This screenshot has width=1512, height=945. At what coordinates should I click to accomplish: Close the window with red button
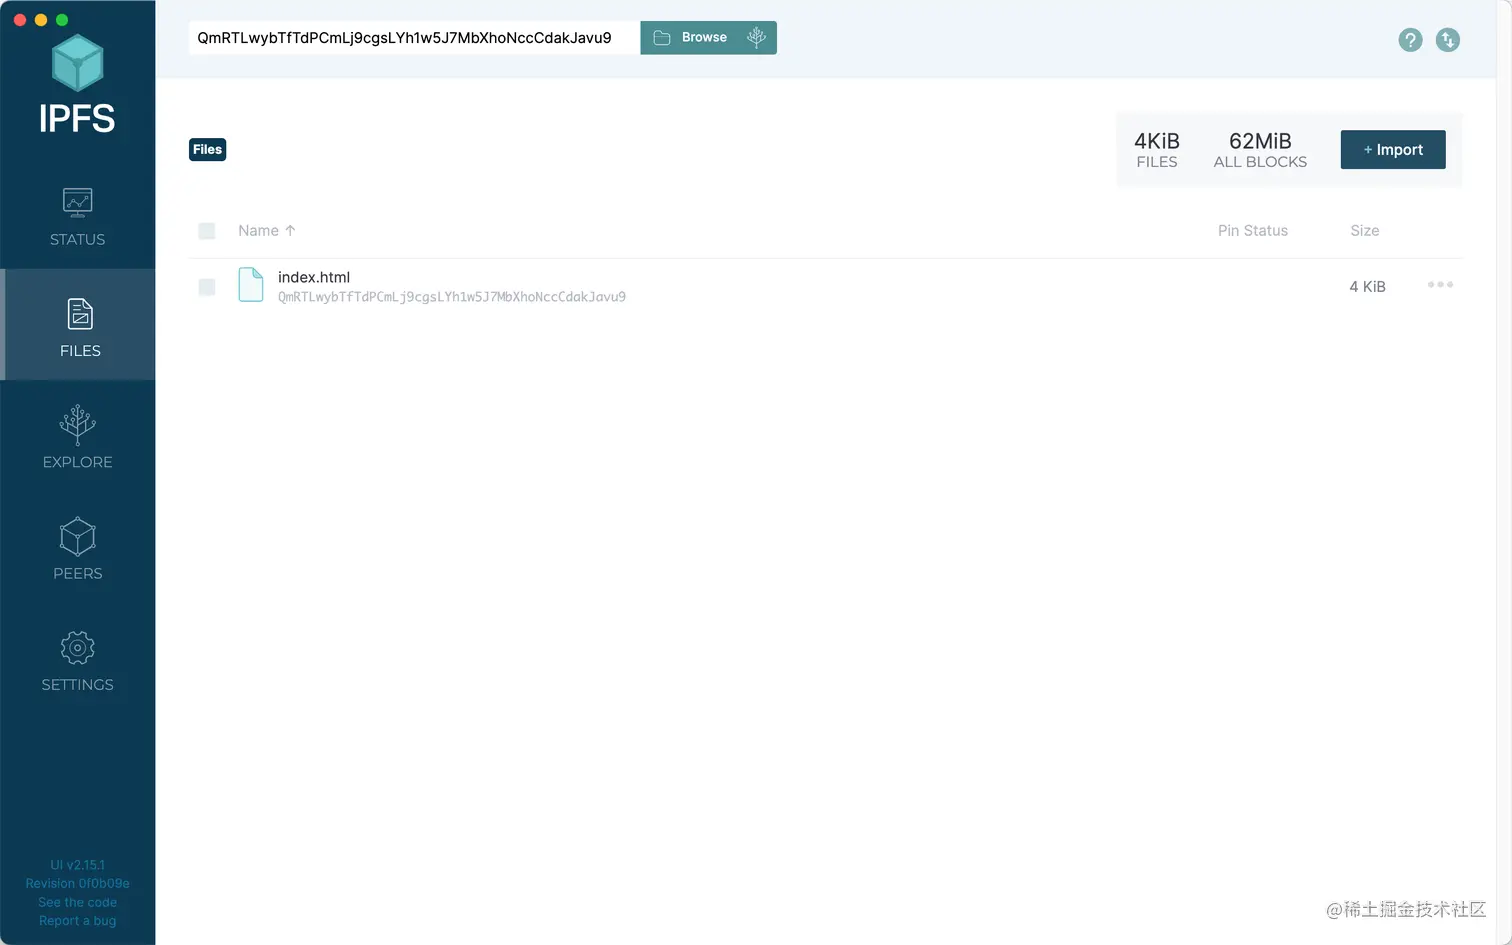pos(20,20)
